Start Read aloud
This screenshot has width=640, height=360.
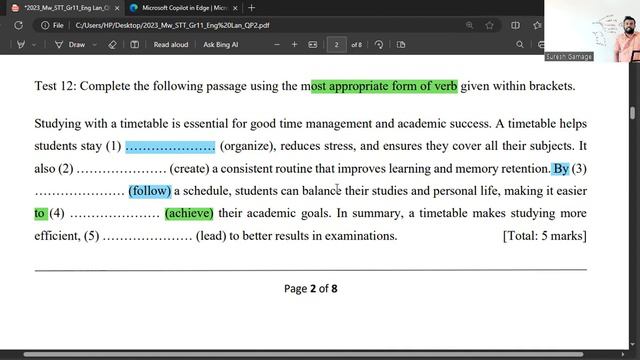click(171, 44)
